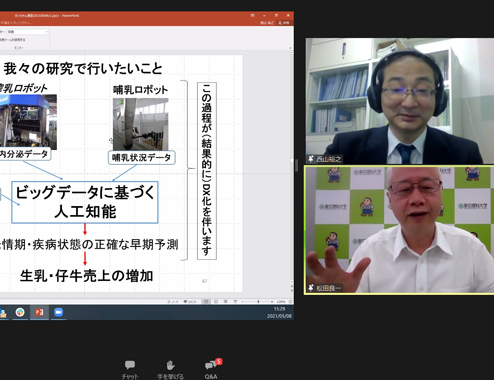This screenshot has height=380, width=494.
Task: Collapse the ribbon using the small chevron
Action: tap(290, 48)
